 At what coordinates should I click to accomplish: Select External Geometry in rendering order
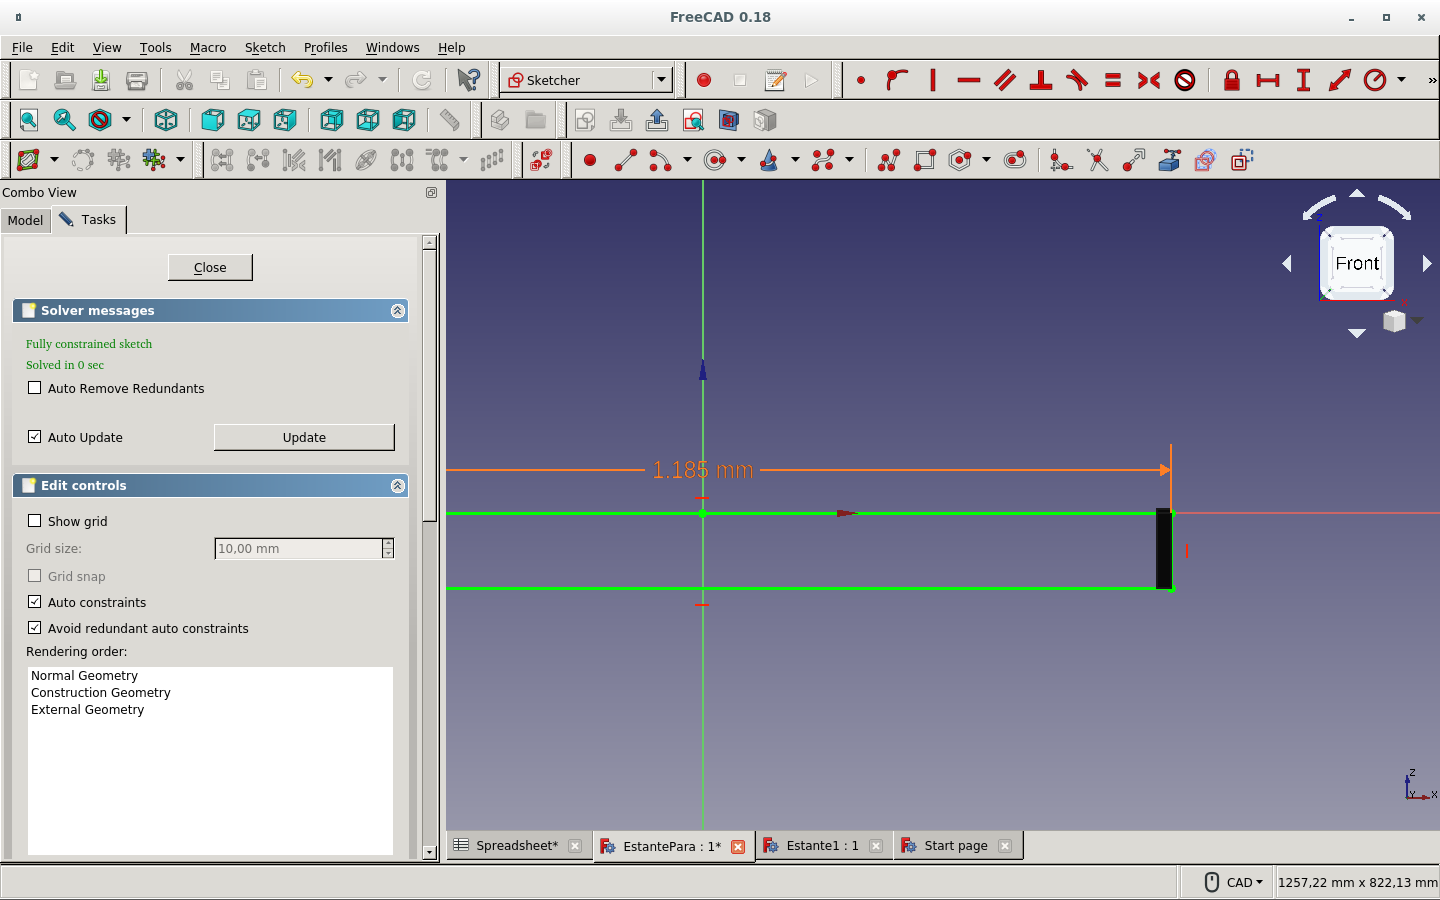pyautogui.click(x=88, y=710)
